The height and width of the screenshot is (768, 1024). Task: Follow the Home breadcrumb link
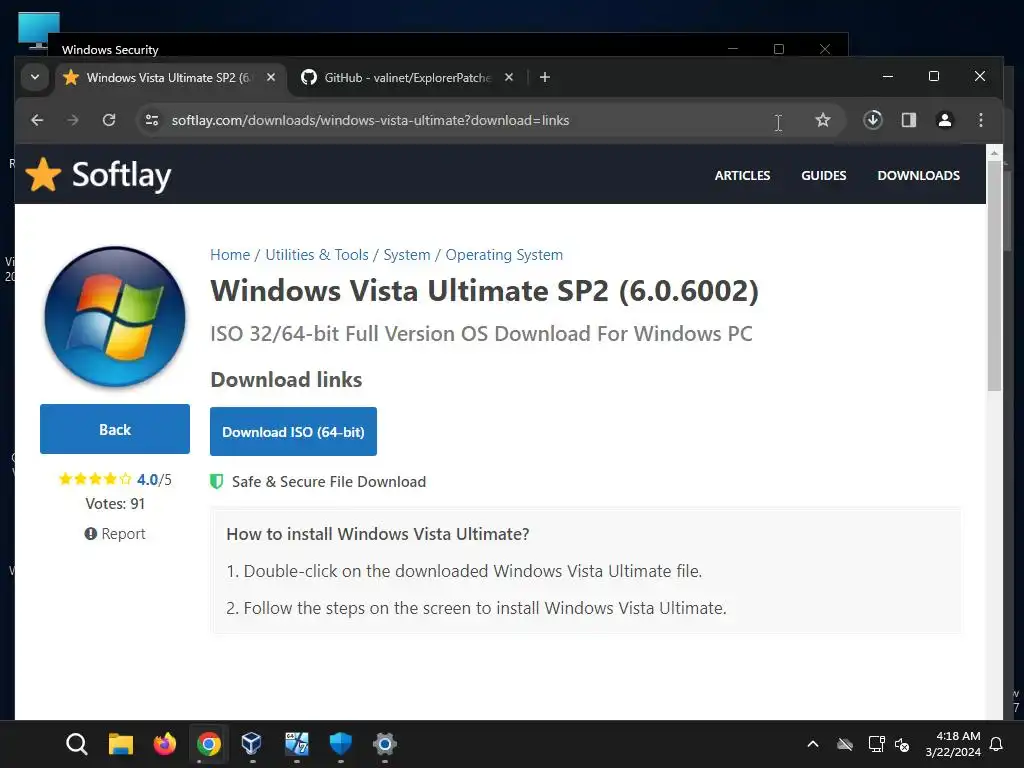coord(230,255)
